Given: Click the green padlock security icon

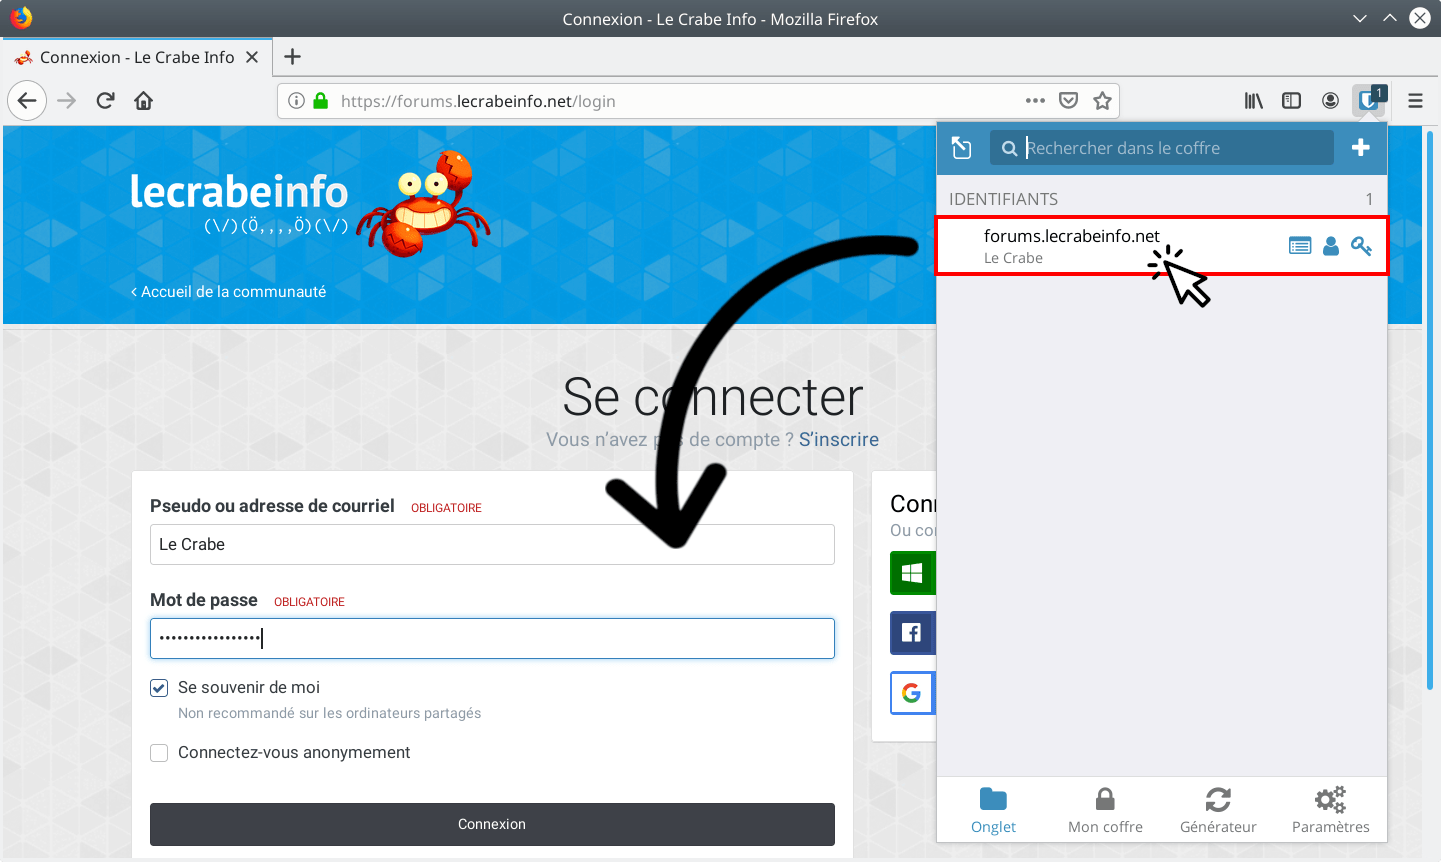Looking at the screenshot, I should 320,101.
